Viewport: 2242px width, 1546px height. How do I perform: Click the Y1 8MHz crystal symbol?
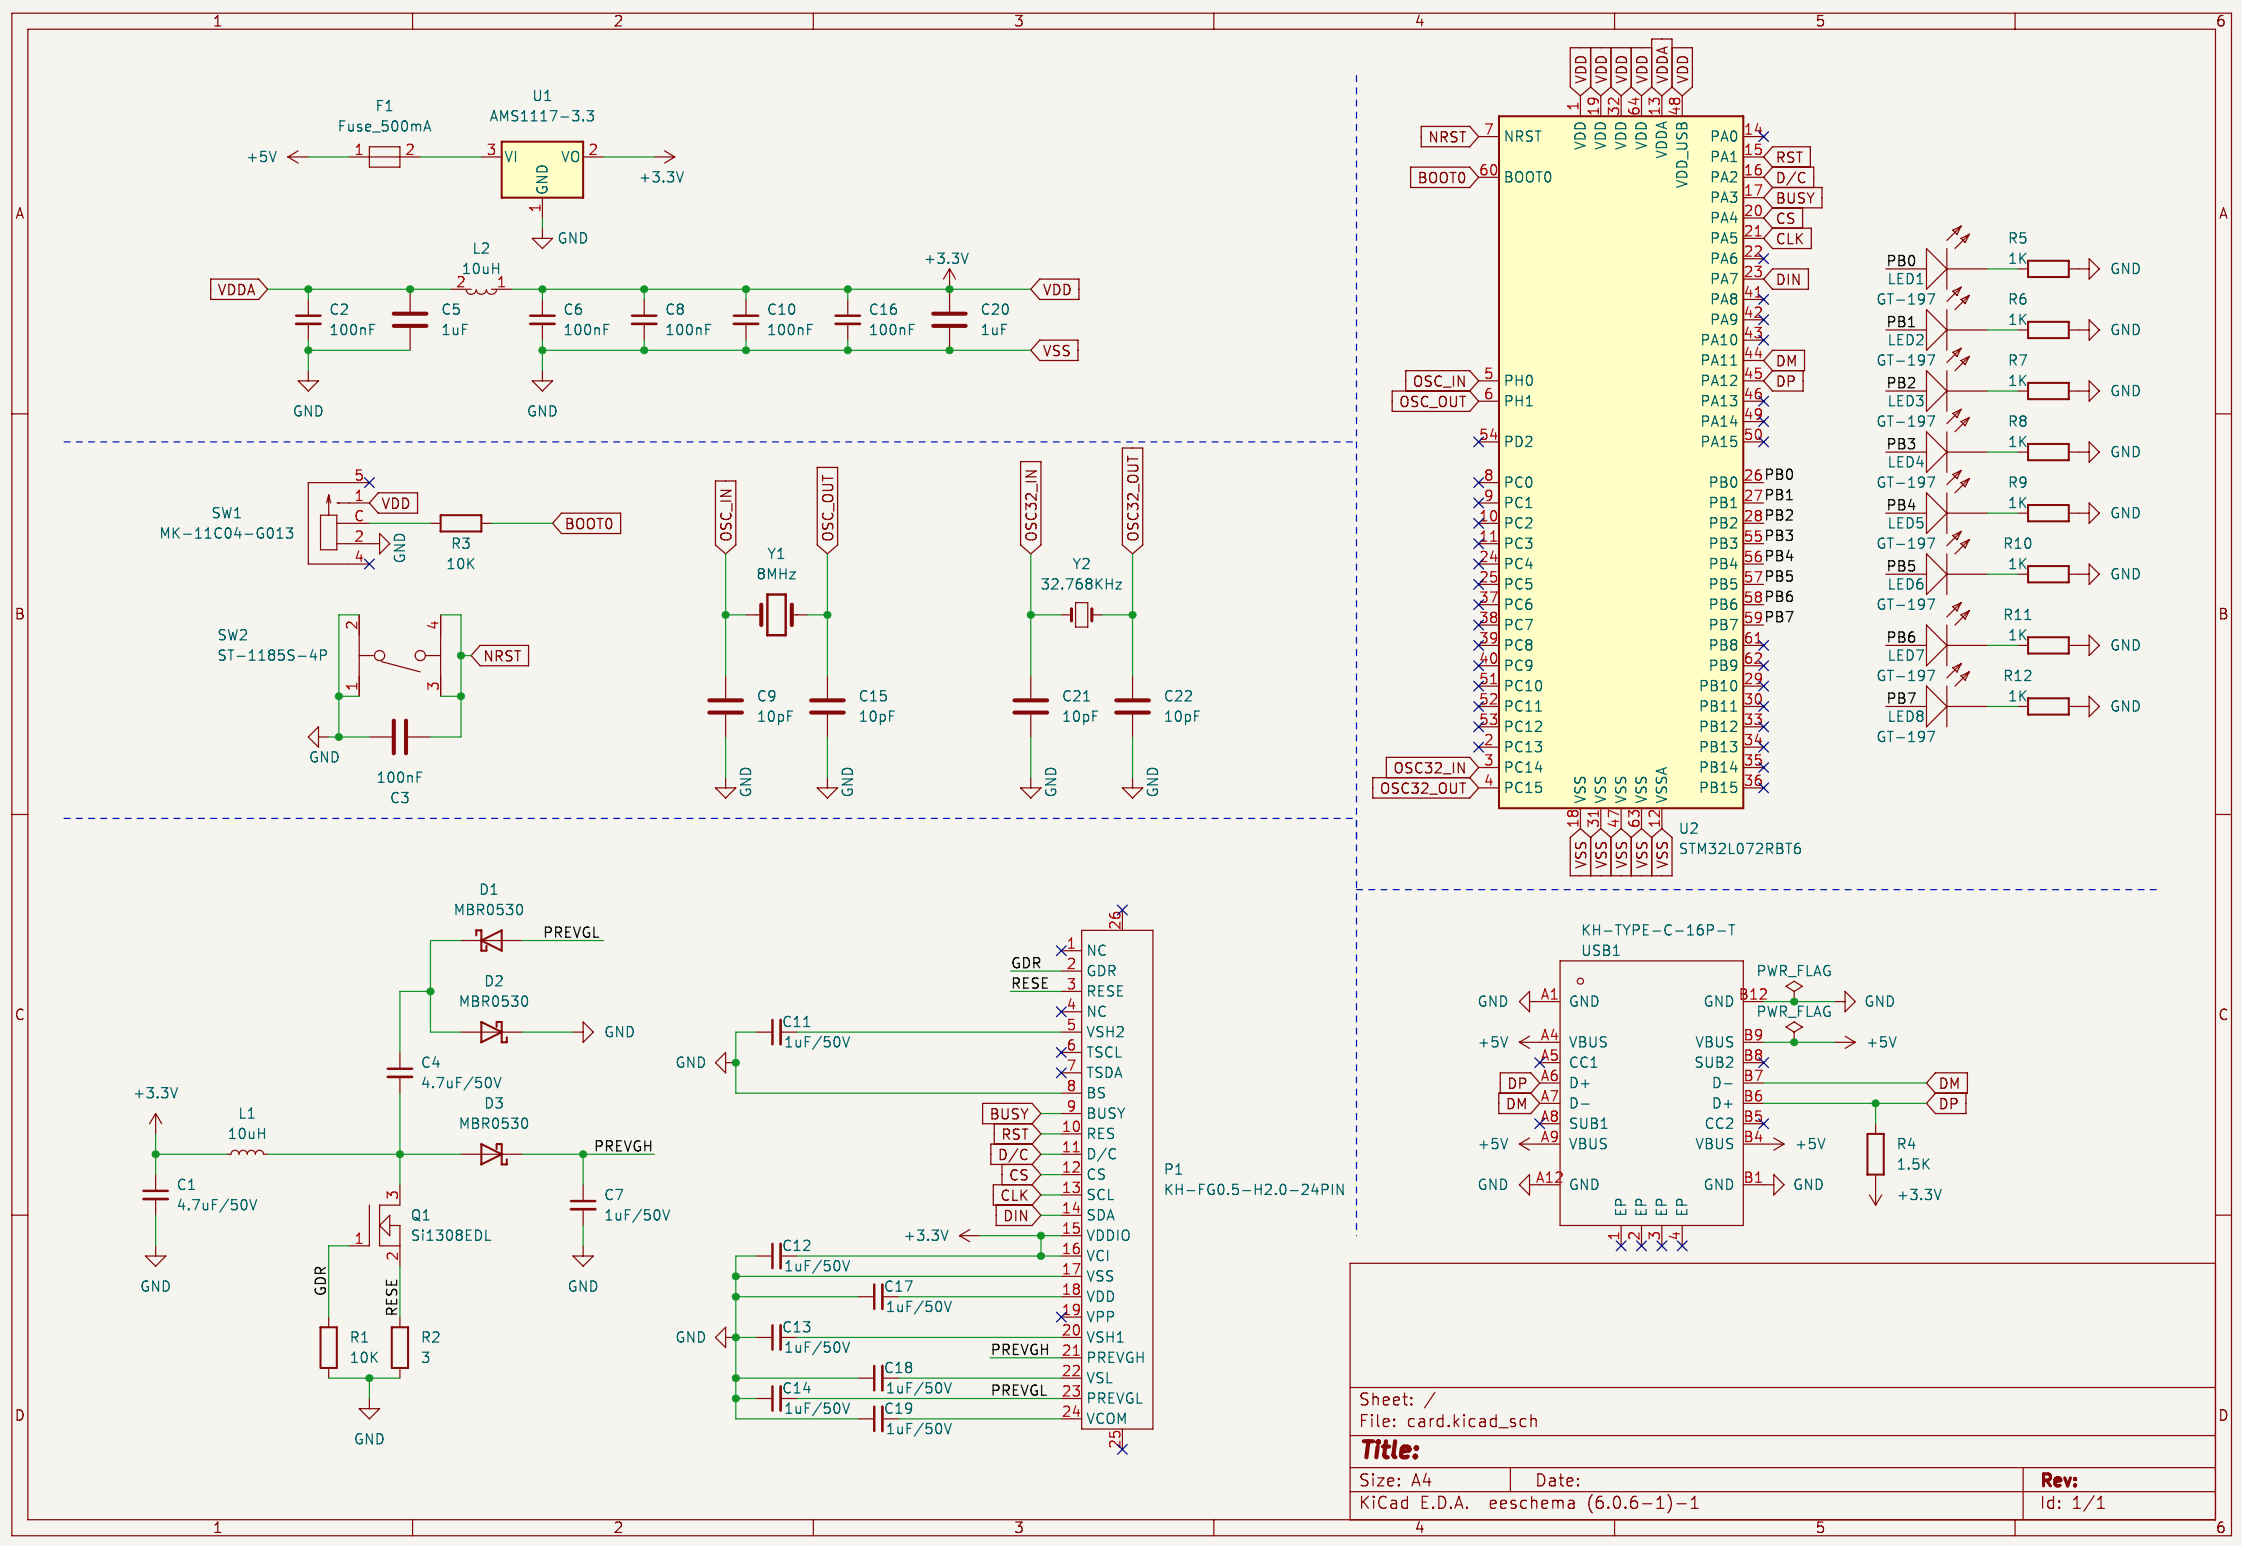[x=776, y=615]
